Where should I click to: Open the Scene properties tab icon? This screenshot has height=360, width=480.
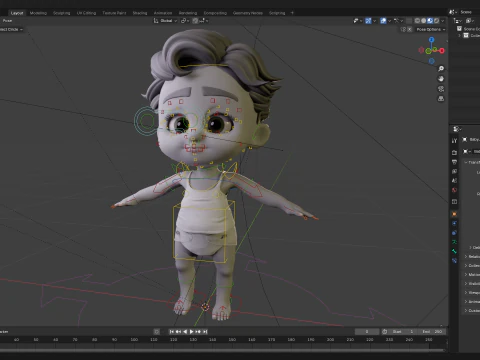click(454, 181)
